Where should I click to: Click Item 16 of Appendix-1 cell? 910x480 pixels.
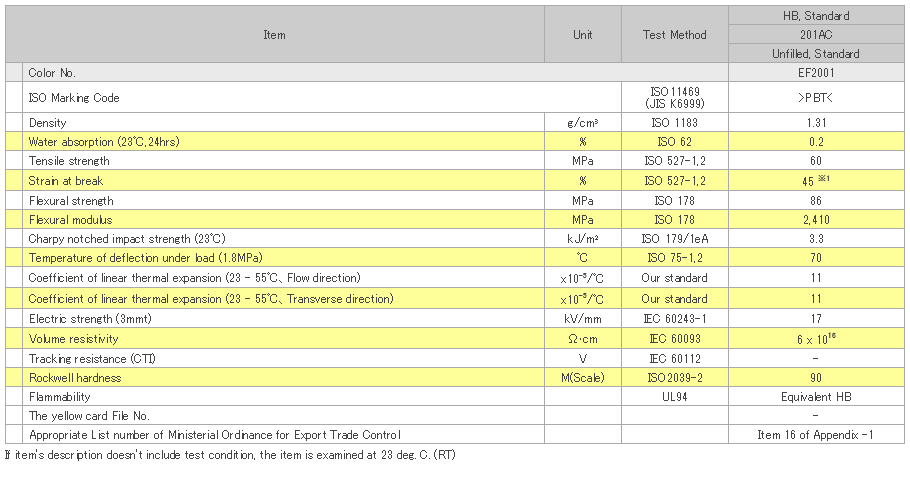pos(816,435)
